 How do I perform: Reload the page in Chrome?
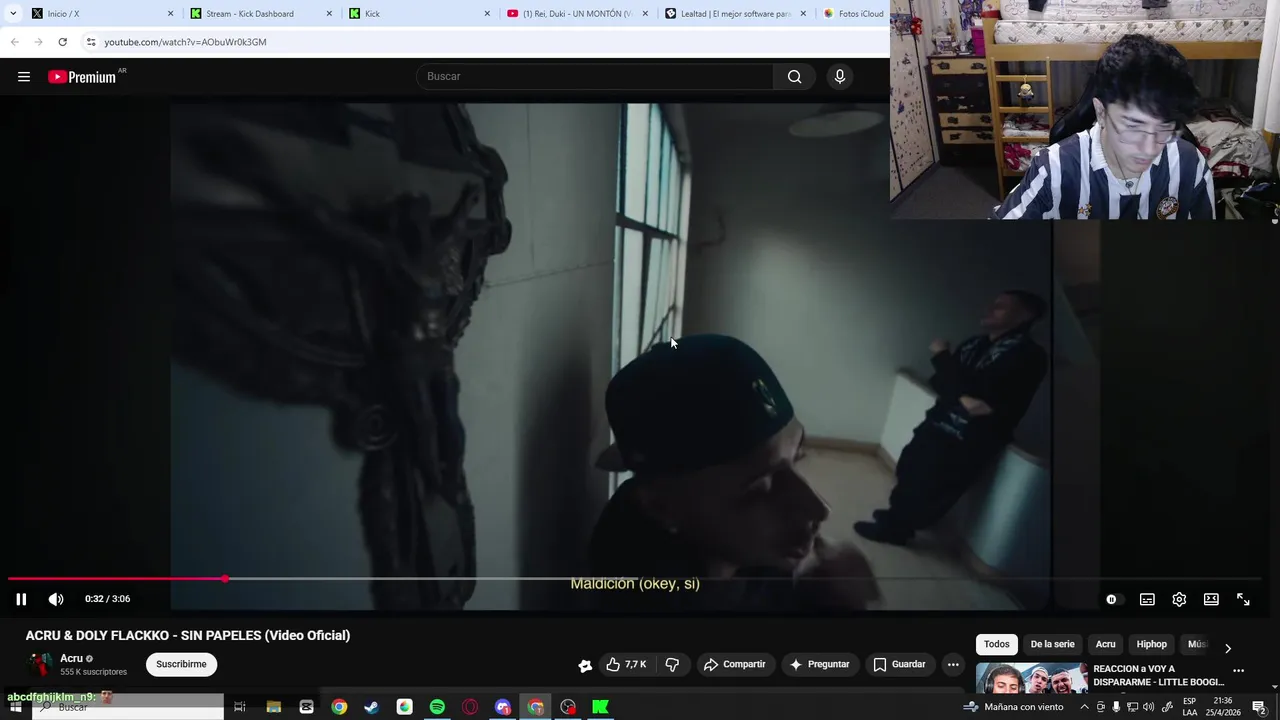pyautogui.click(x=62, y=42)
